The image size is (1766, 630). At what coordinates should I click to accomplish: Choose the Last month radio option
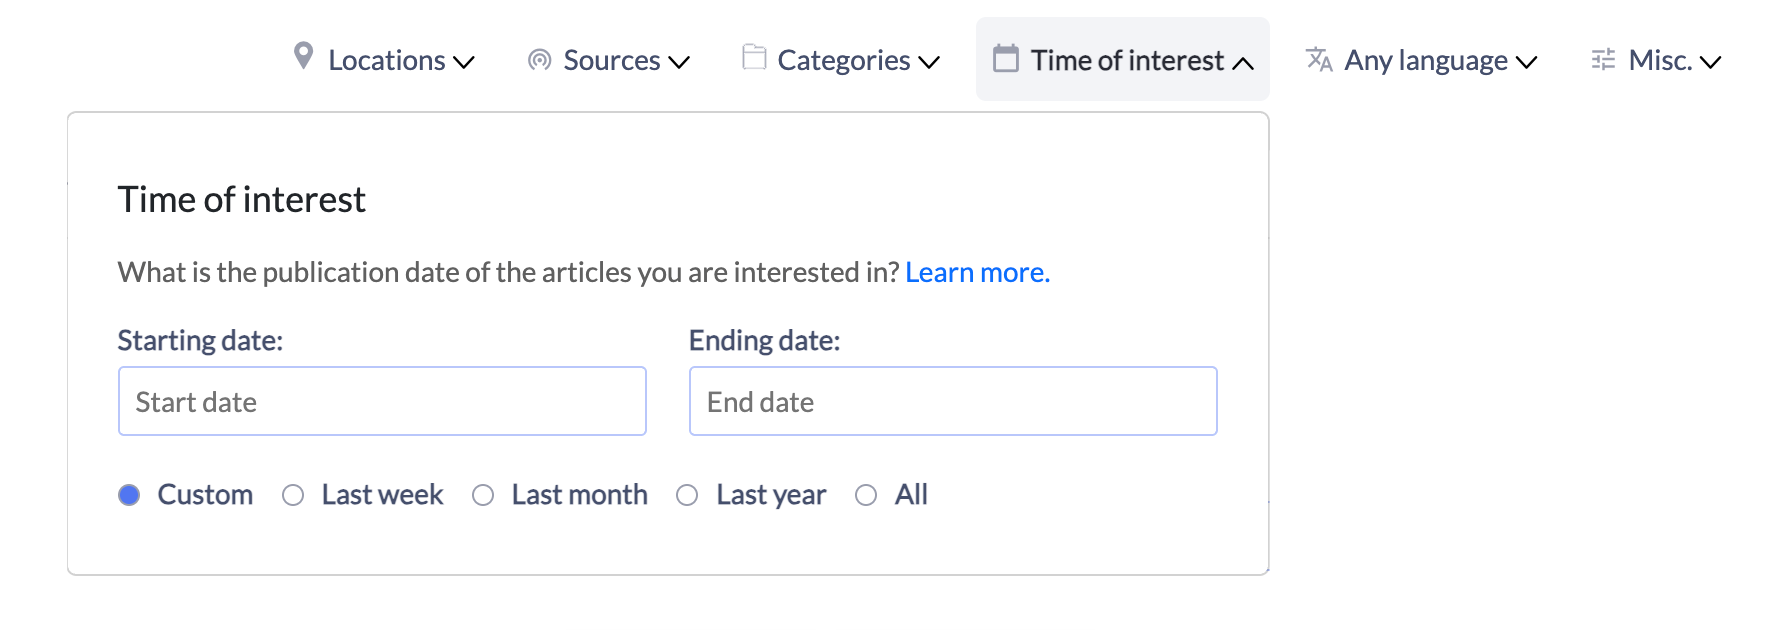pyautogui.click(x=483, y=495)
